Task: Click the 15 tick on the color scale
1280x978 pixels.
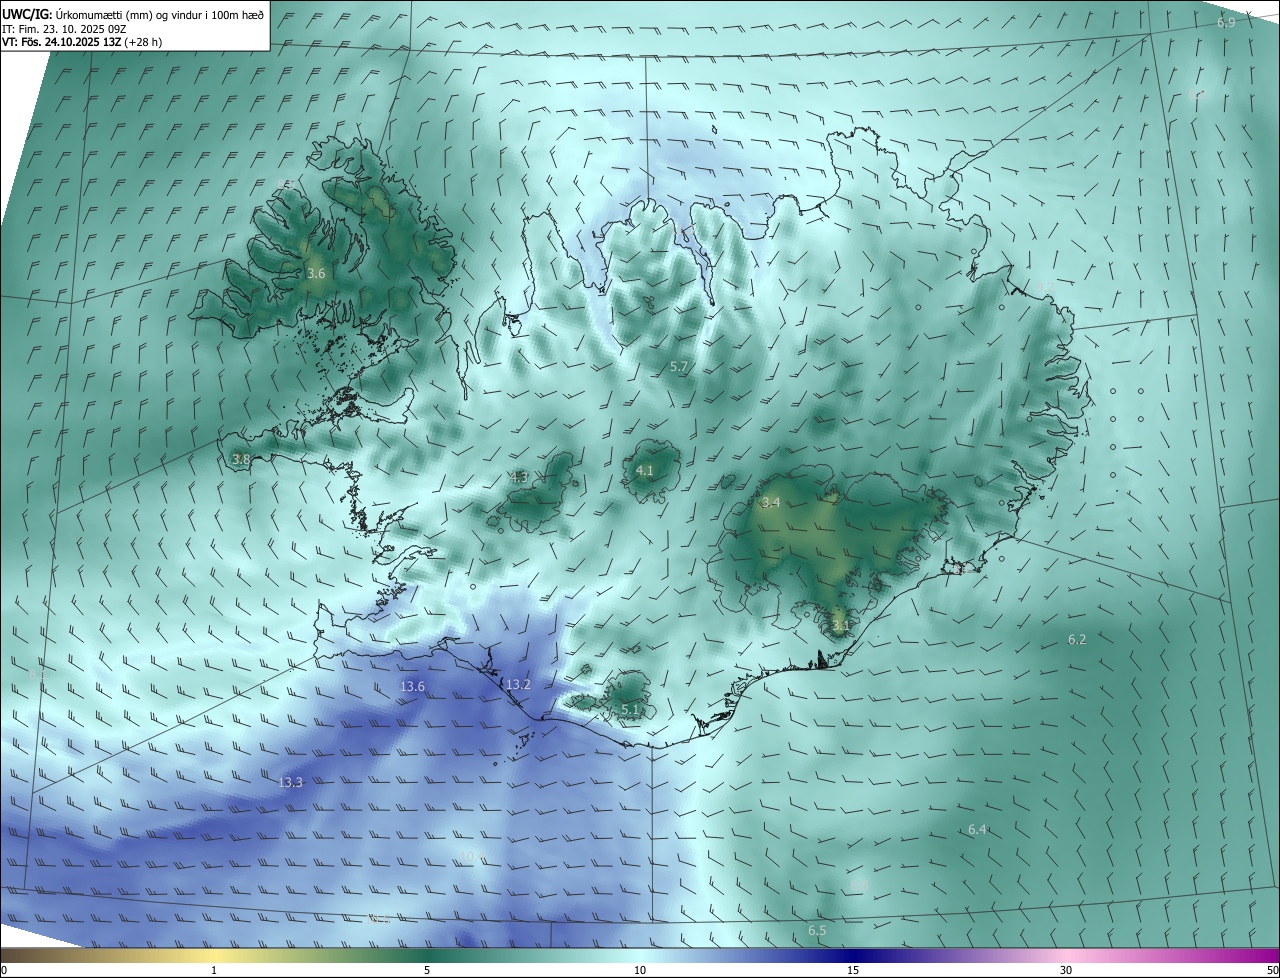Action: pyautogui.click(x=853, y=970)
